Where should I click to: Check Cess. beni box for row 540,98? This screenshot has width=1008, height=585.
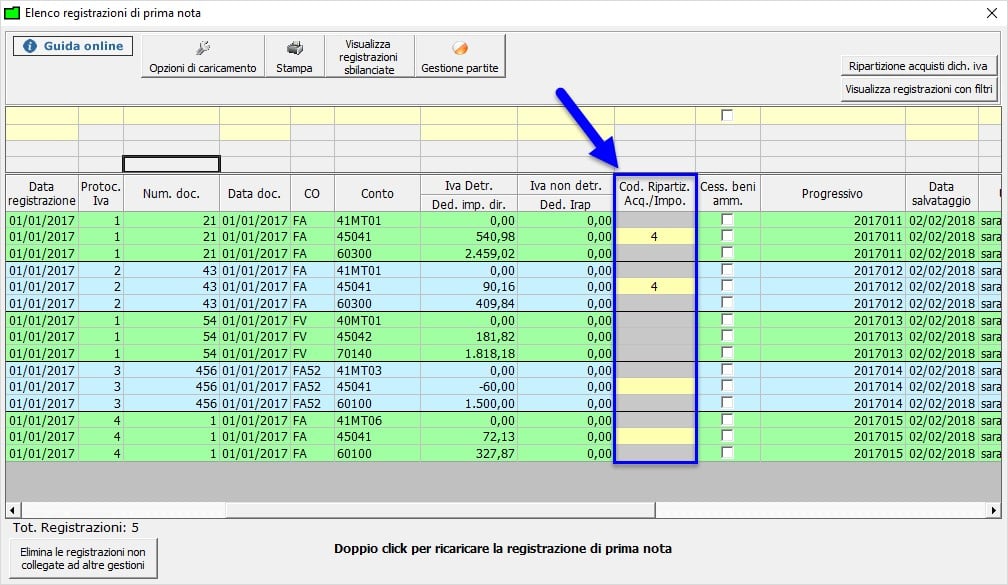click(x=727, y=236)
